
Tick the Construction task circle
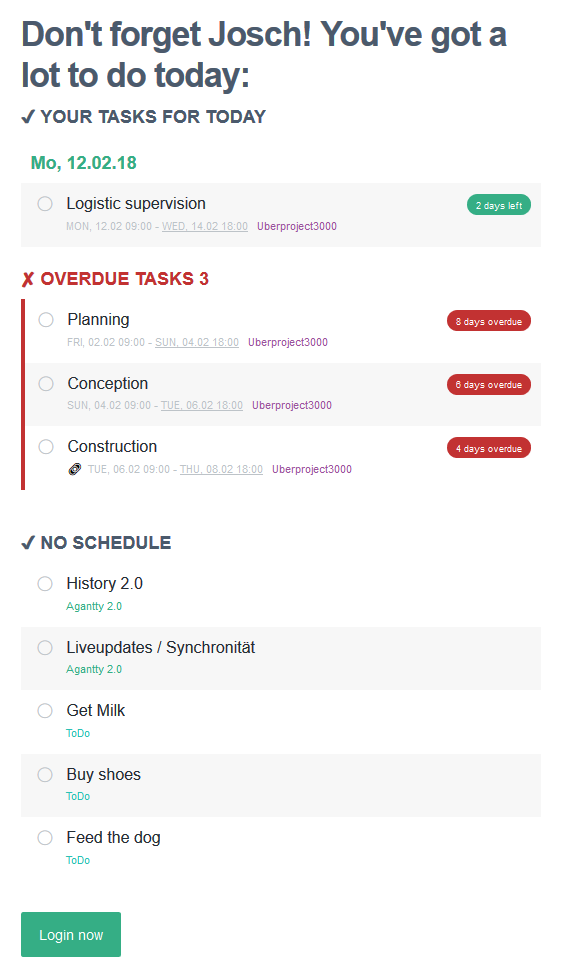[x=46, y=447]
